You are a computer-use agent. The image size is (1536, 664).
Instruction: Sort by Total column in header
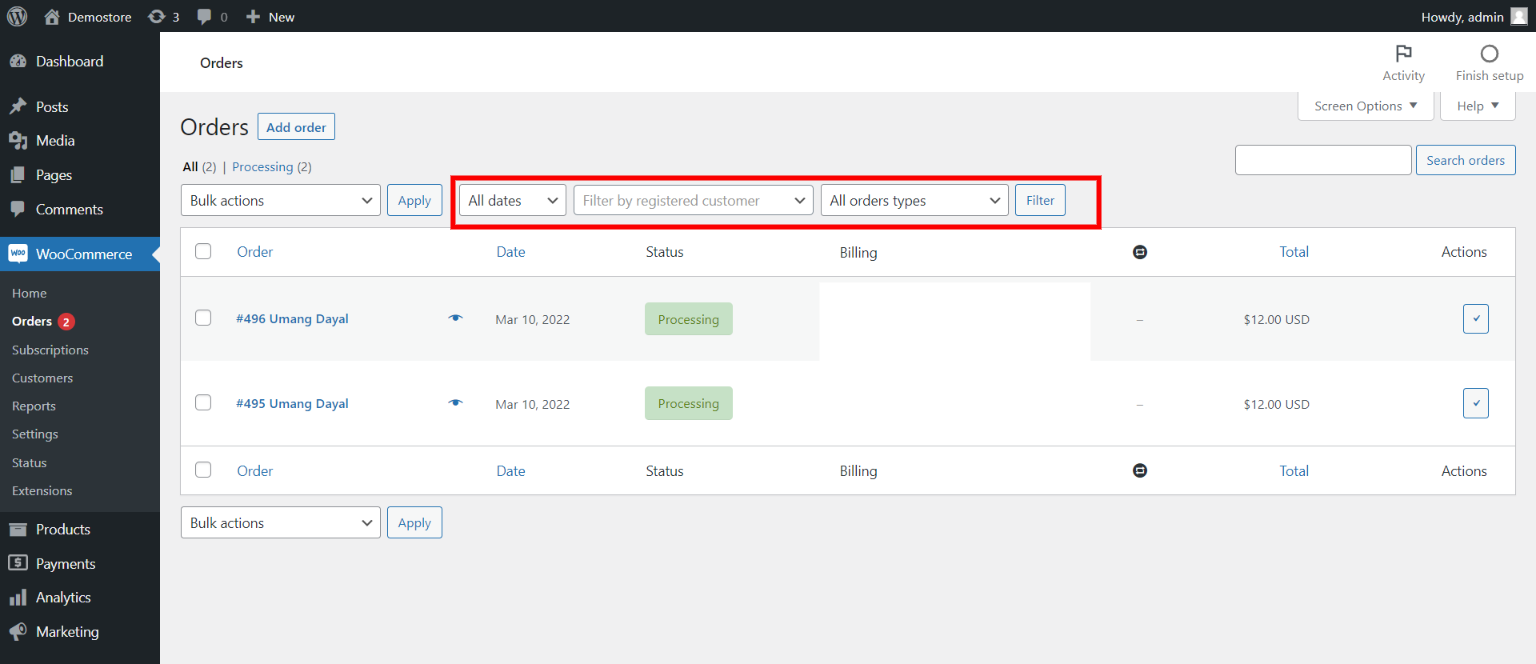click(1294, 252)
